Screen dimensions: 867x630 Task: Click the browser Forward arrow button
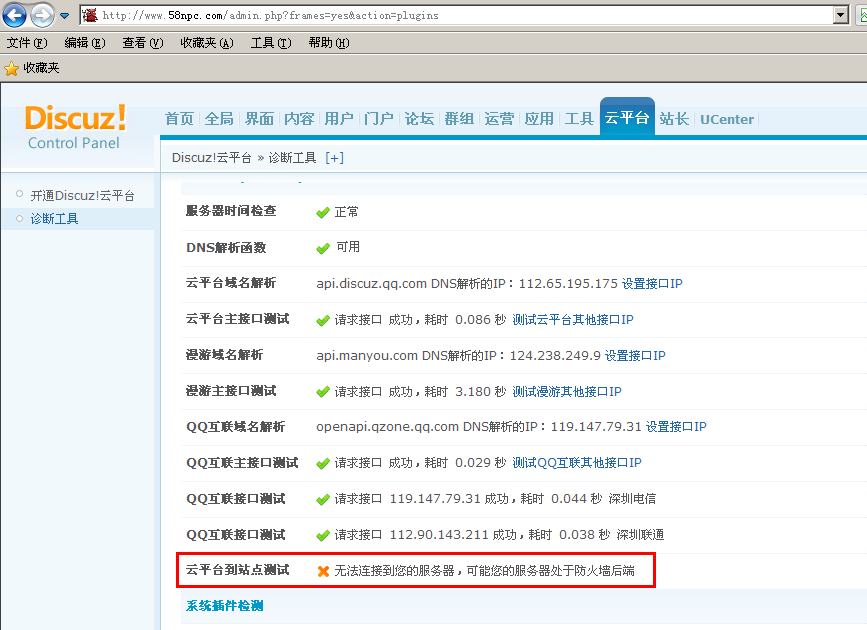click(43, 15)
